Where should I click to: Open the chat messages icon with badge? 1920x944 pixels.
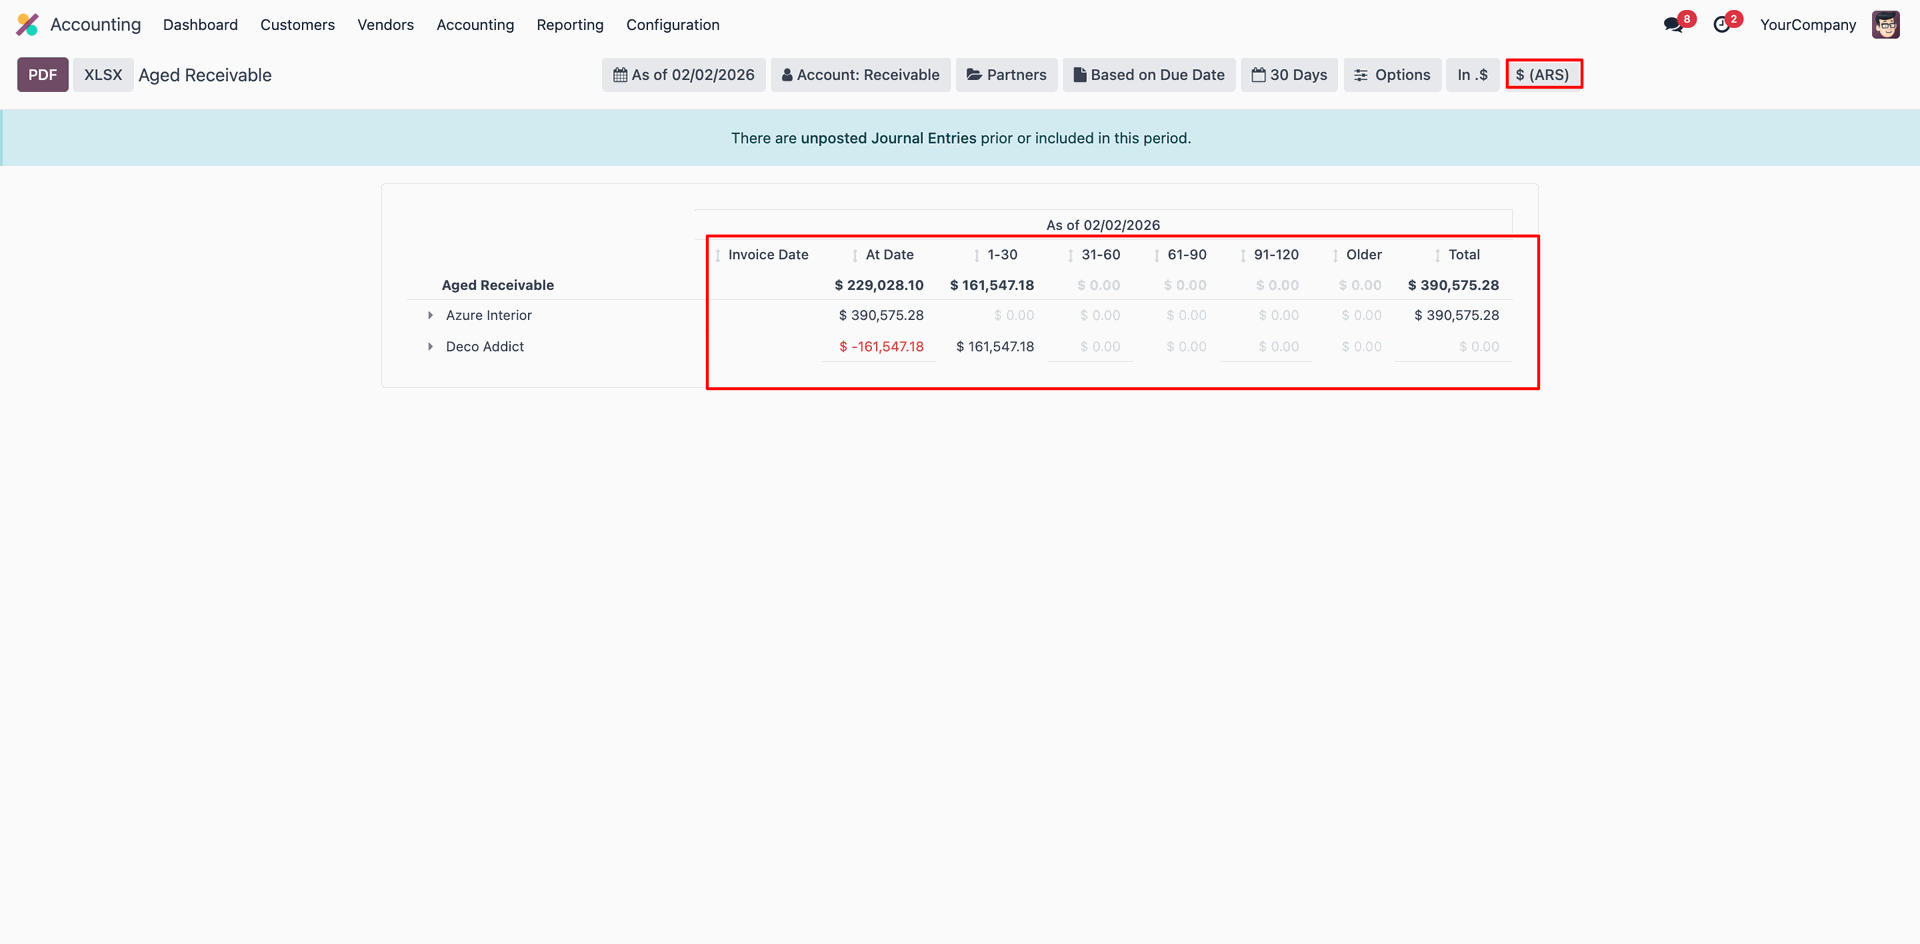click(x=1674, y=25)
